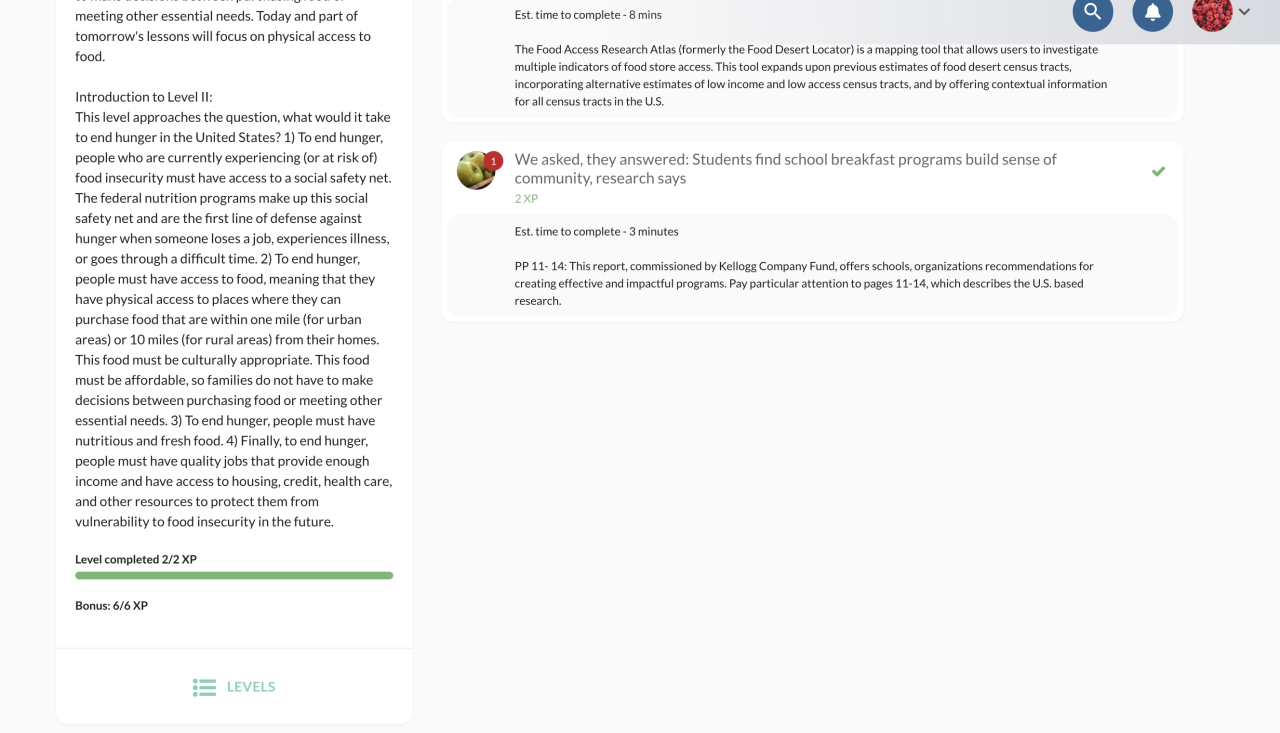
Task: Click green checkmark on school breakfast item
Action: click(x=1158, y=171)
